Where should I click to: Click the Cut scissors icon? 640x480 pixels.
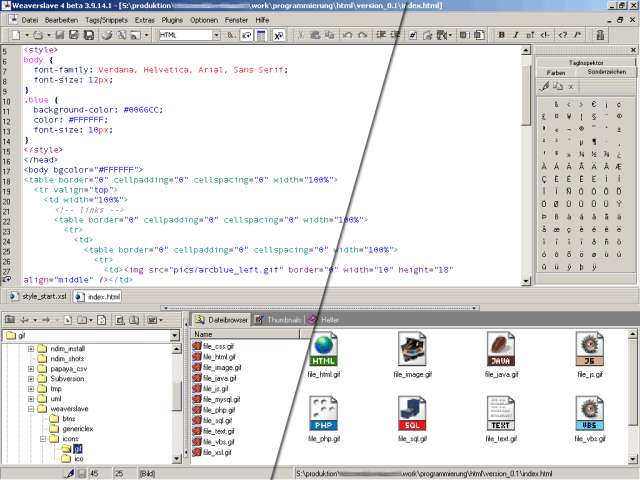point(300,35)
